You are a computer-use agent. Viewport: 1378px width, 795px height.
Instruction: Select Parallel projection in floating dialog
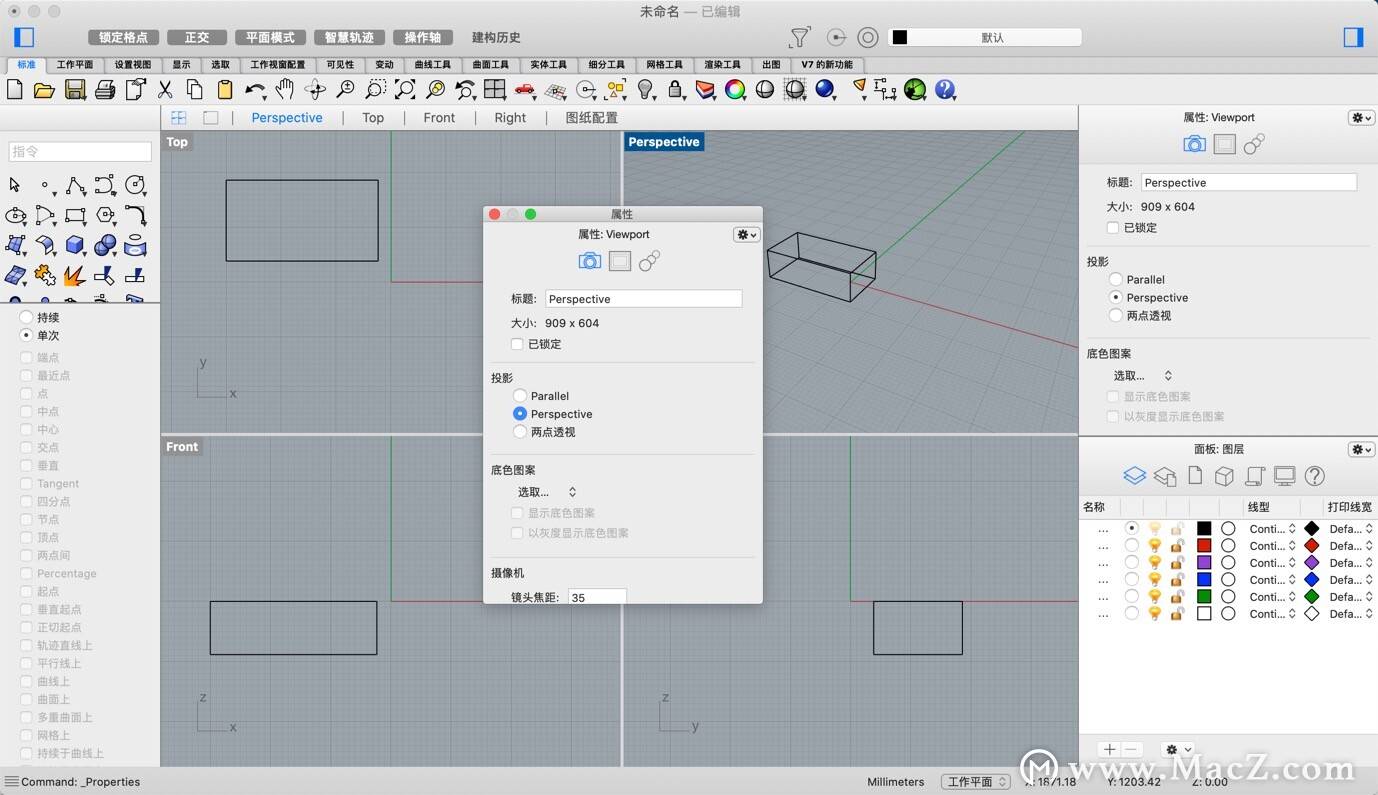point(520,396)
